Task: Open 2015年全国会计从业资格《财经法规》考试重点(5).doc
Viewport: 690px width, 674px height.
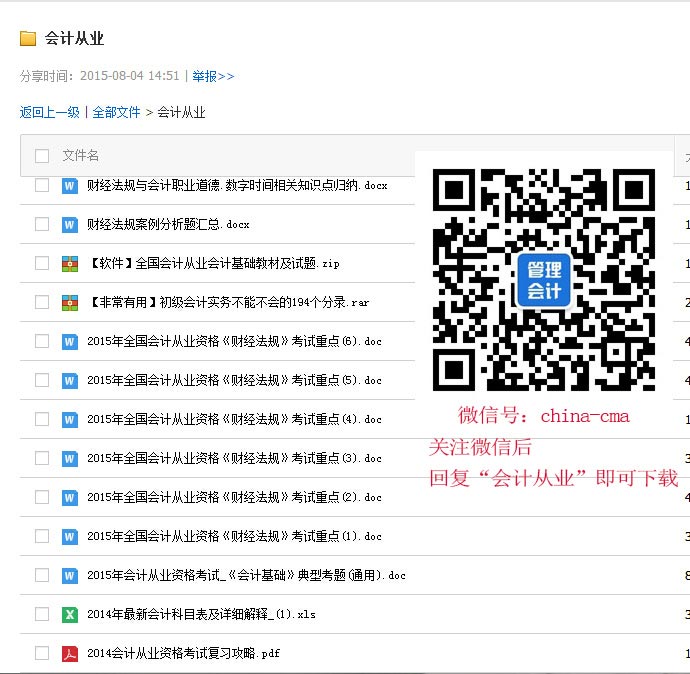Action: [234, 381]
